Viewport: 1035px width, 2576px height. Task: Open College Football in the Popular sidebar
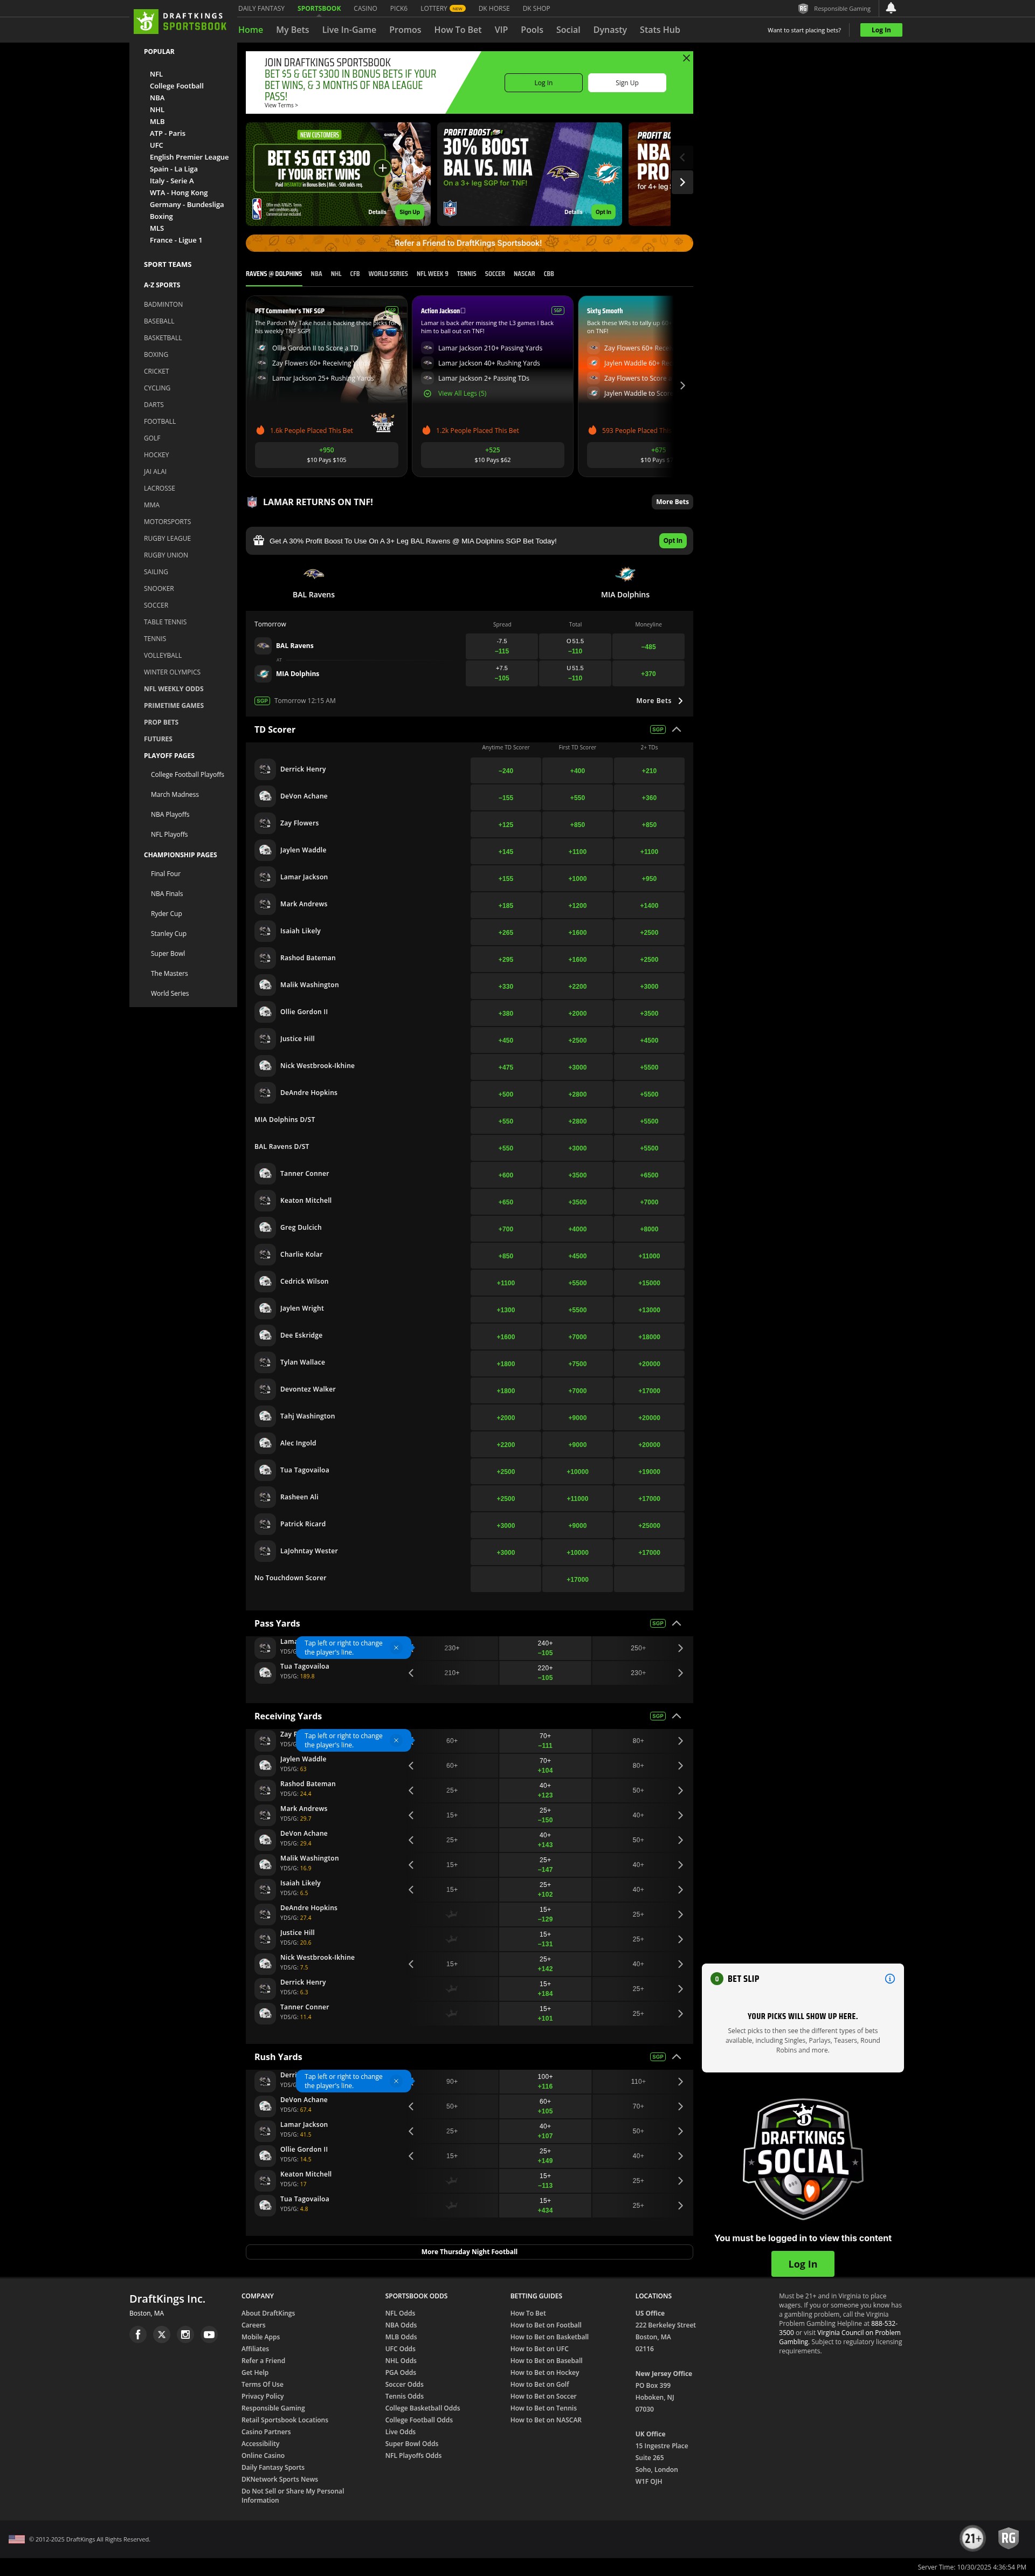click(177, 86)
